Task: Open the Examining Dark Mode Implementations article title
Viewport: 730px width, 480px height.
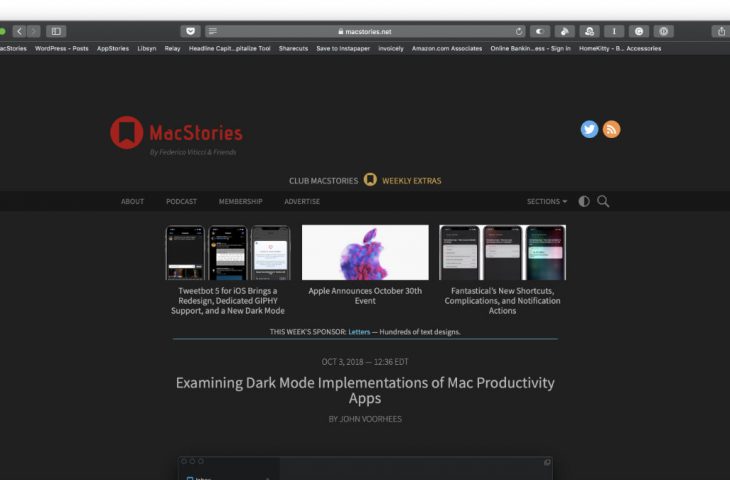Action: (x=365, y=390)
